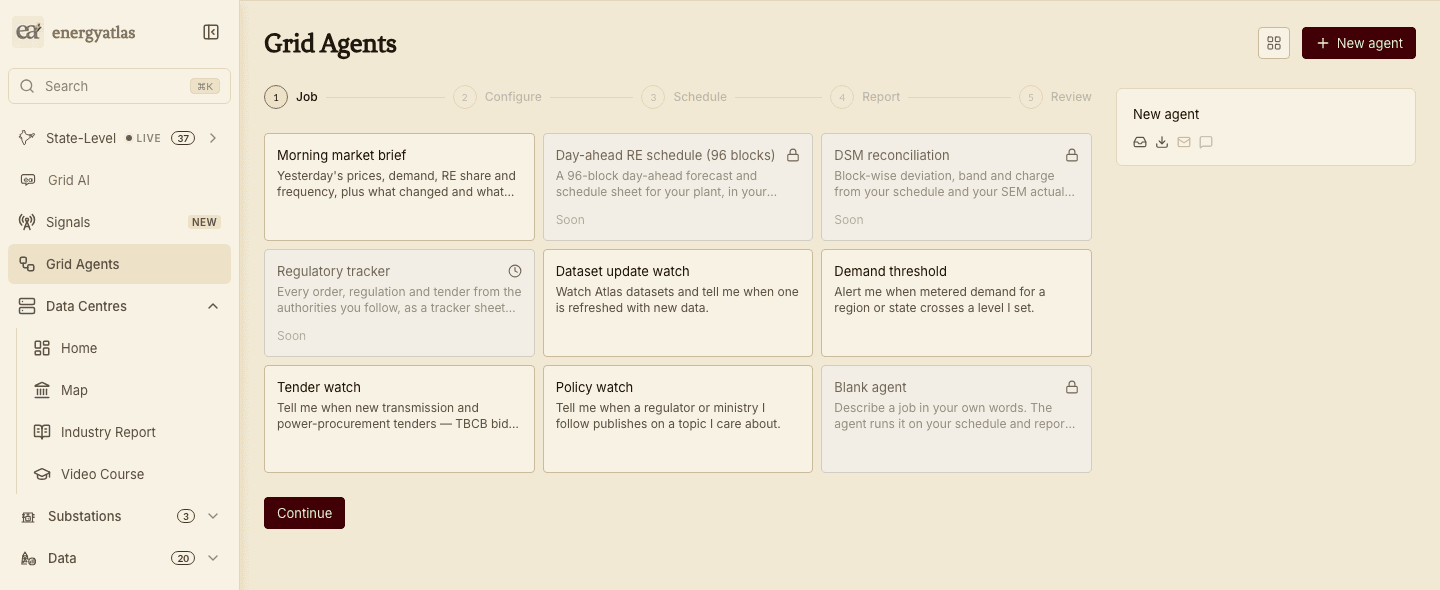
Task: Click lock icon on DSM reconciliation card
Action: 1072,155
